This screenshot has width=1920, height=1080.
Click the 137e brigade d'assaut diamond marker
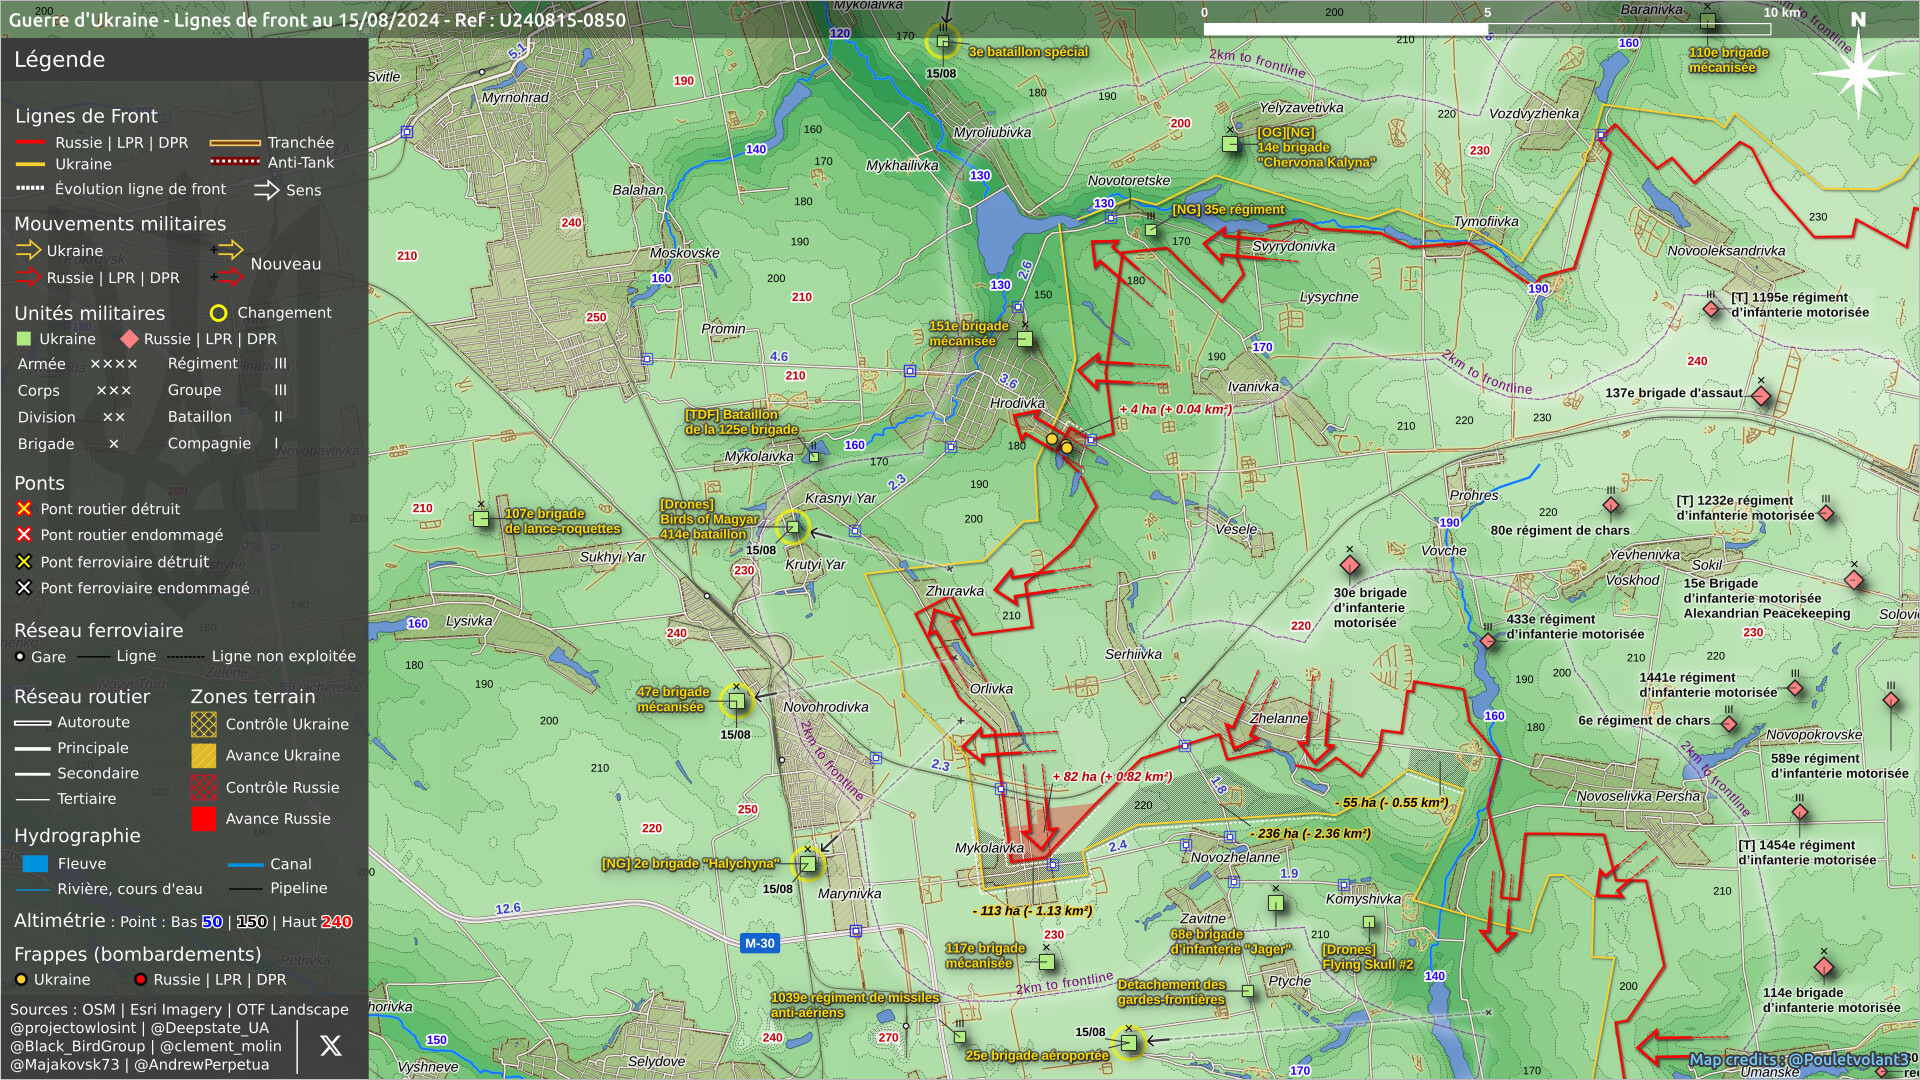[1761, 396]
